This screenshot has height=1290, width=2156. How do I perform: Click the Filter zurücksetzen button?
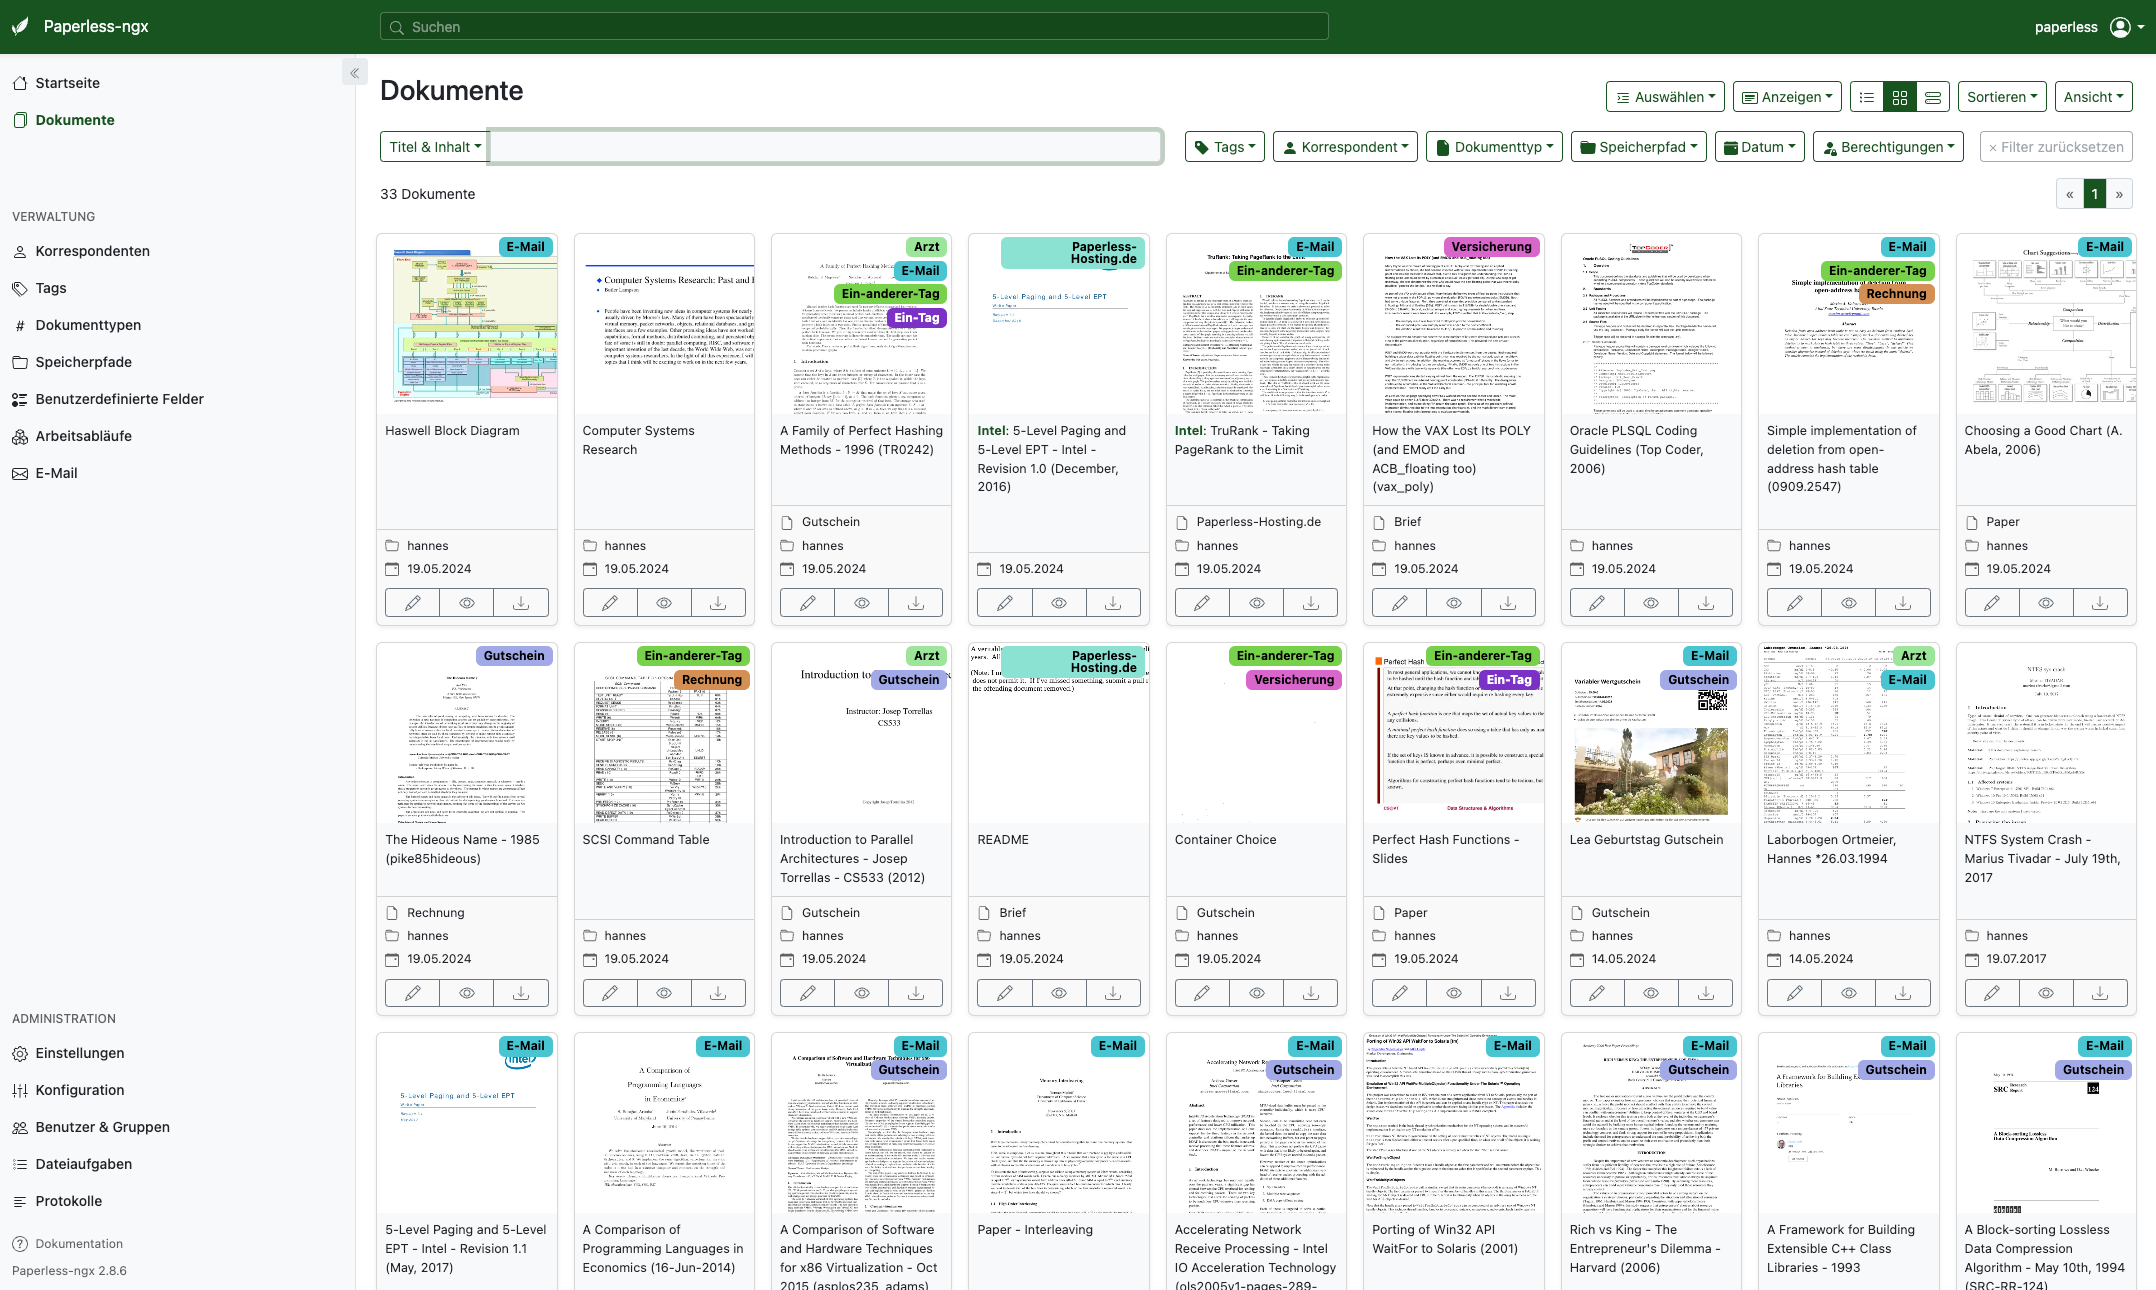2056,147
